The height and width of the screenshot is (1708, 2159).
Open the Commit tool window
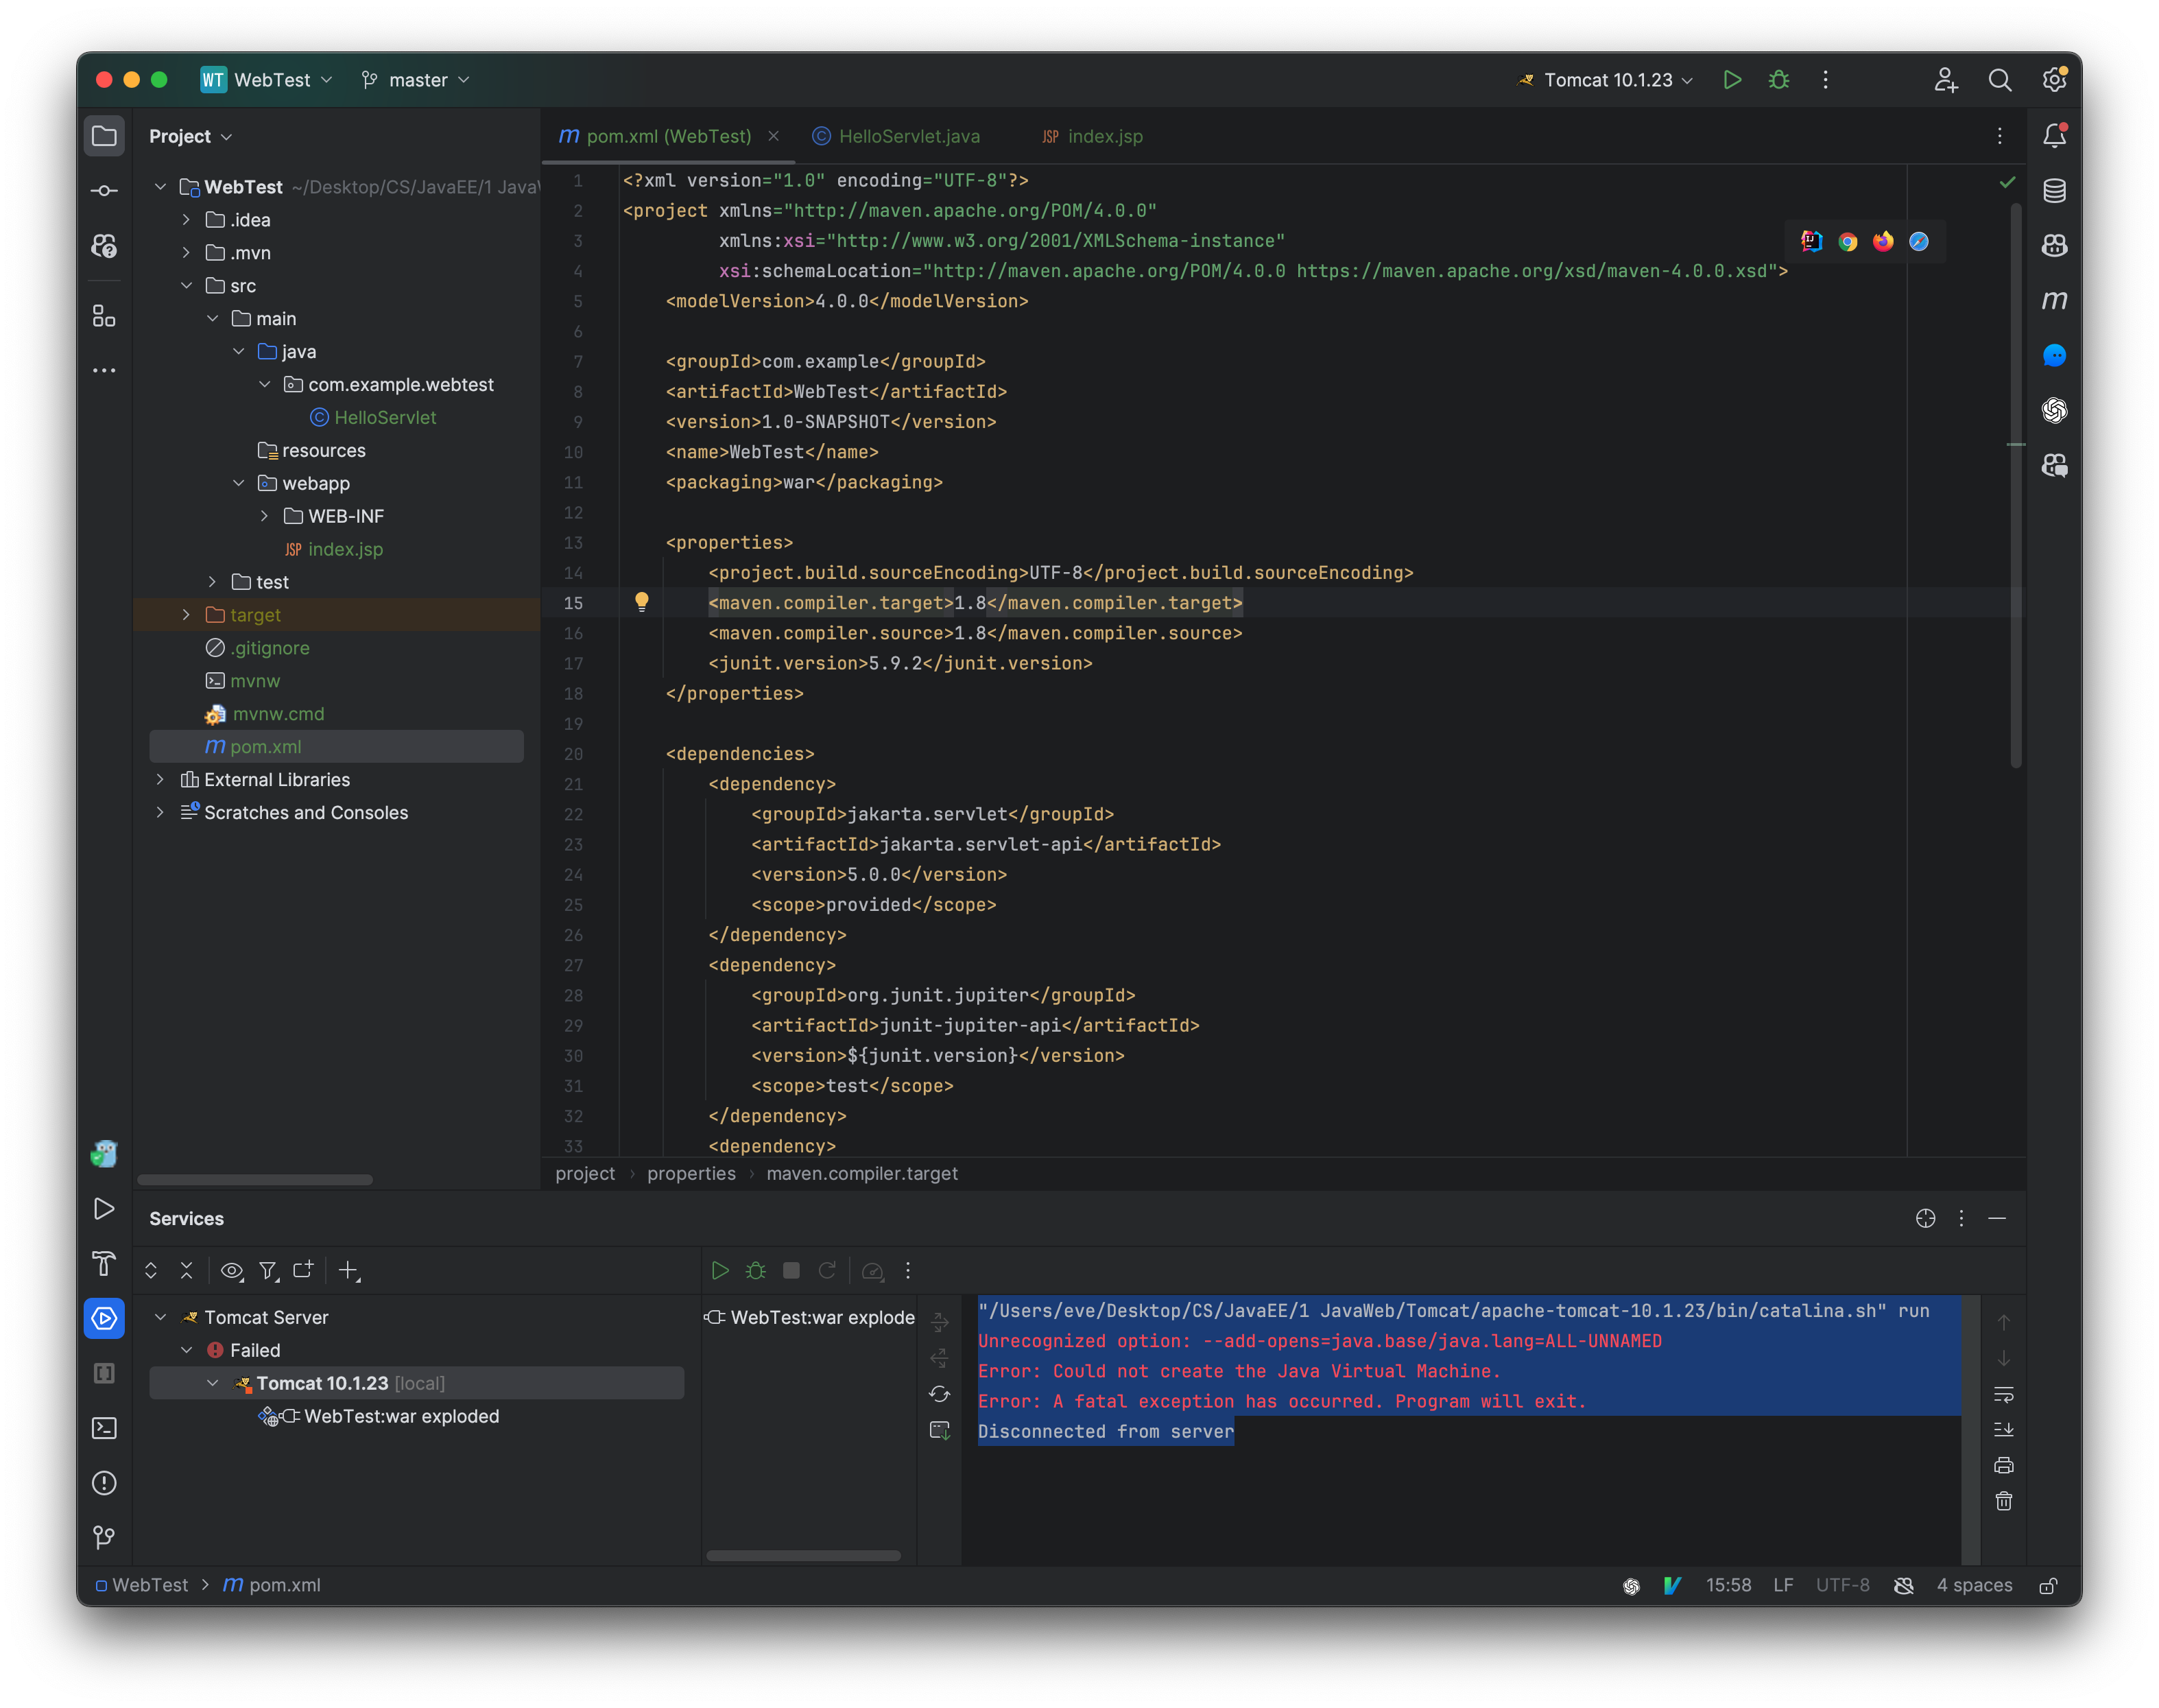point(104,189)
